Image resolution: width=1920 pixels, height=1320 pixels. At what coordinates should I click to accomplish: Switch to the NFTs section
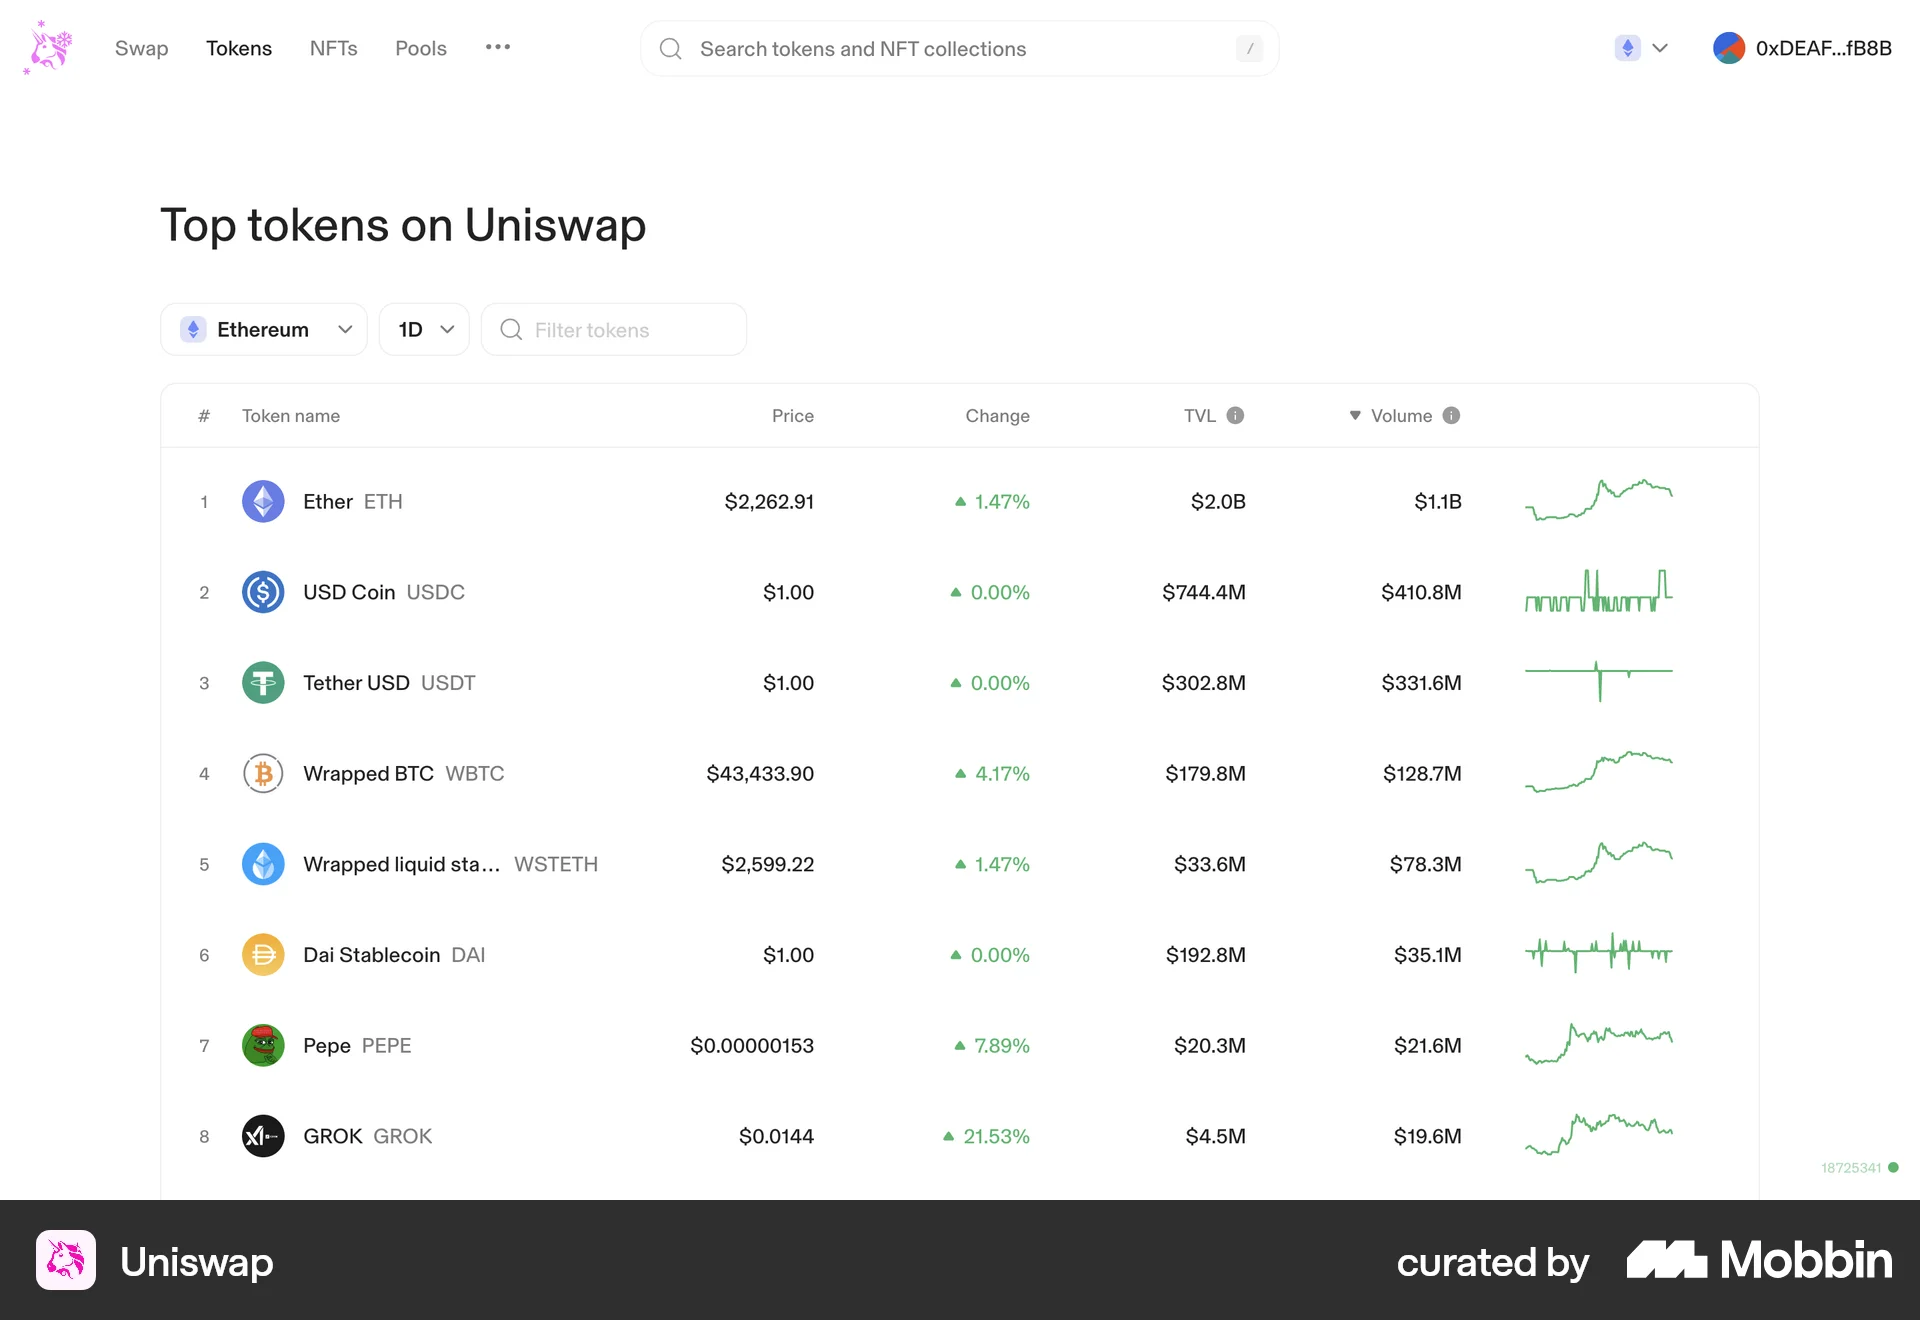click(333, 48)
